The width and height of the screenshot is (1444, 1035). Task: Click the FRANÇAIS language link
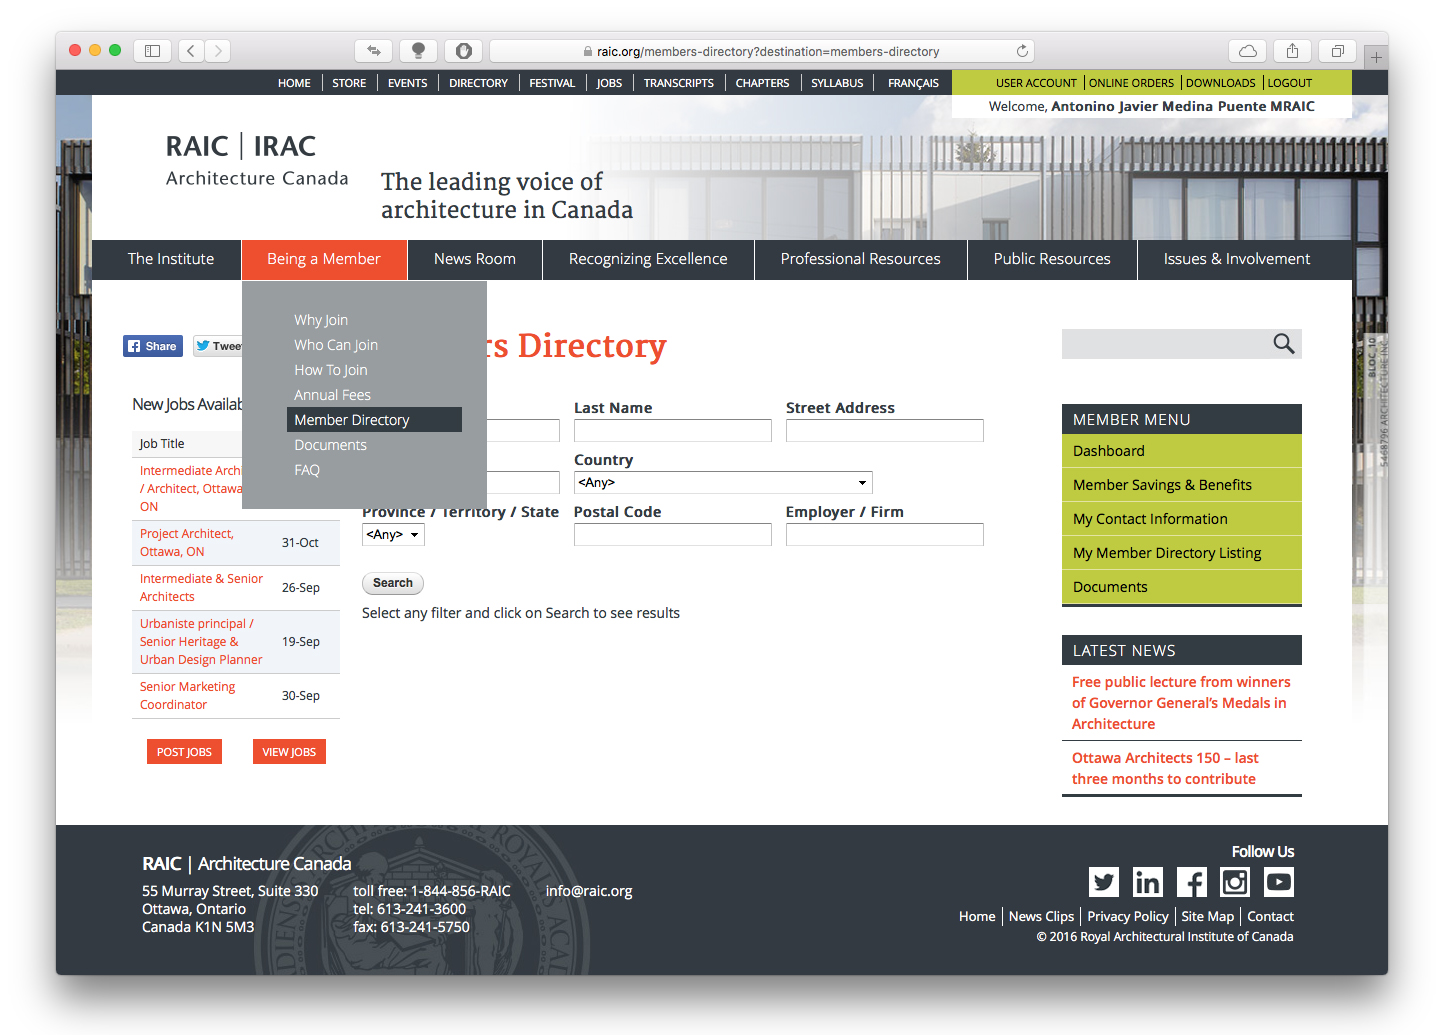coord(913,83)
